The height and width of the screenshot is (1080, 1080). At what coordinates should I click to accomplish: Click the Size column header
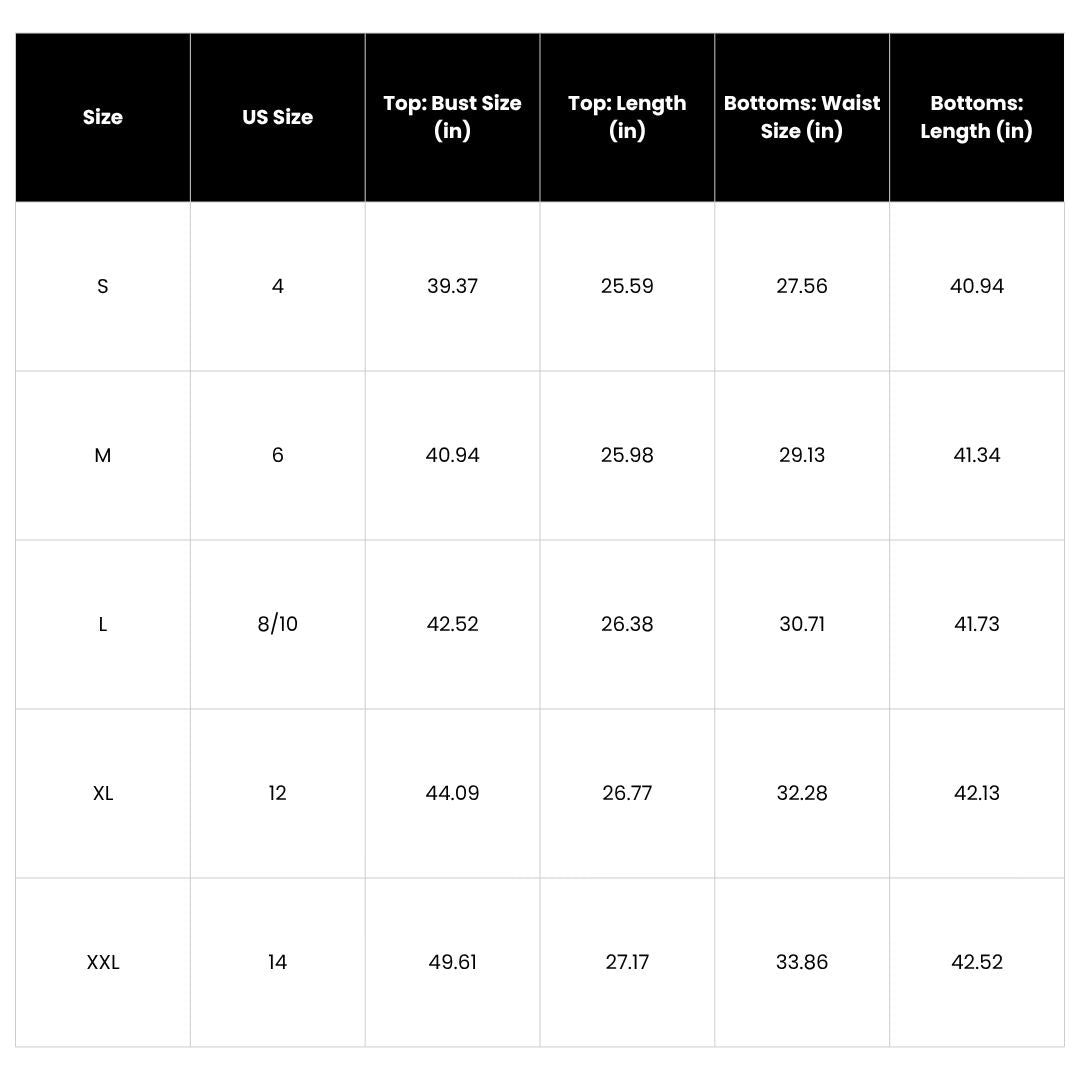103,117
